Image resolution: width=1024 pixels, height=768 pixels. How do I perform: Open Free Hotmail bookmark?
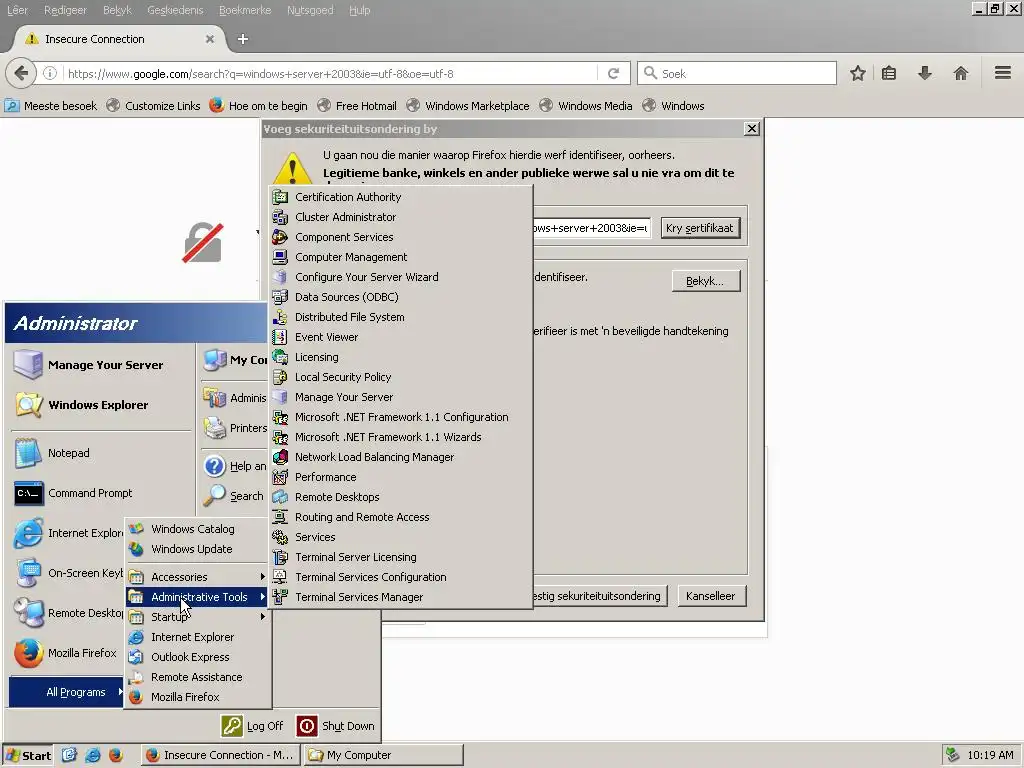click(x=357, y=106)
